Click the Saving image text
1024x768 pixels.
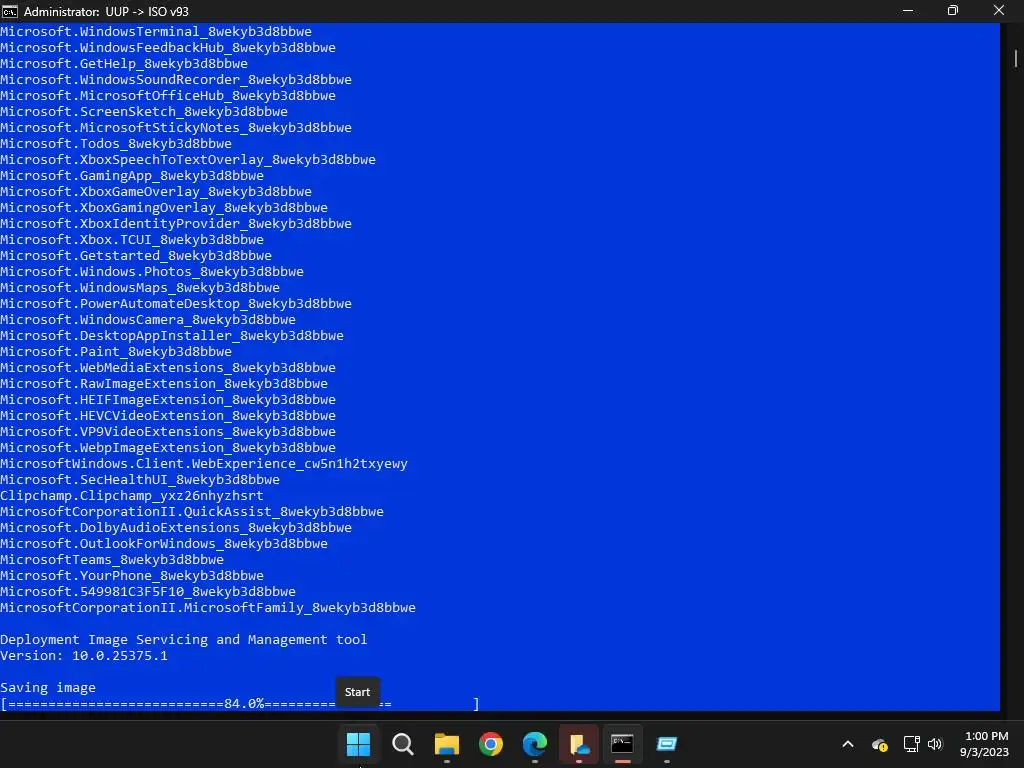point(48,688)
